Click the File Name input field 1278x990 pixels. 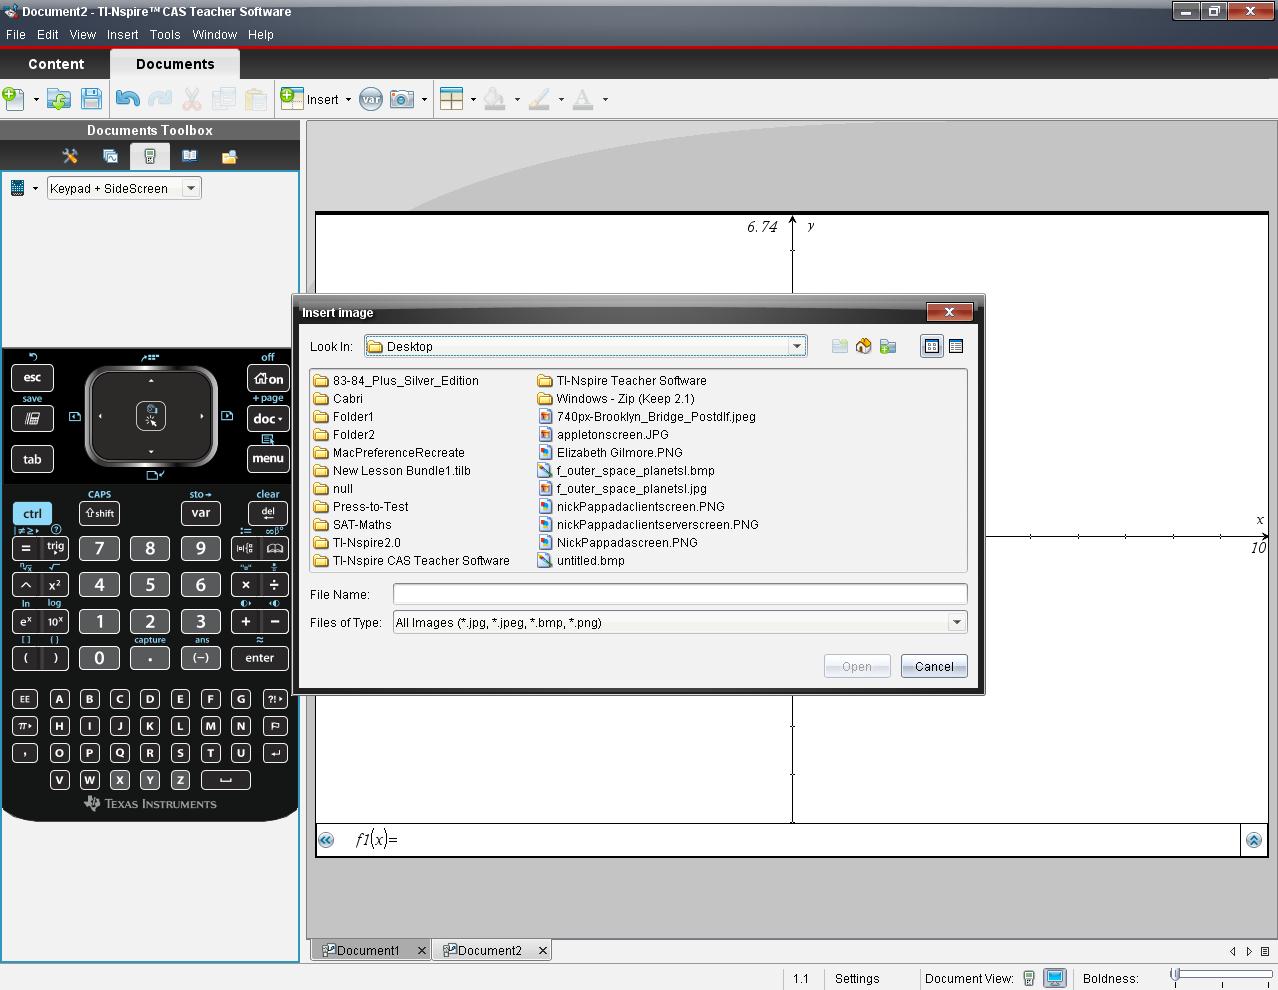tap(679, 594)
